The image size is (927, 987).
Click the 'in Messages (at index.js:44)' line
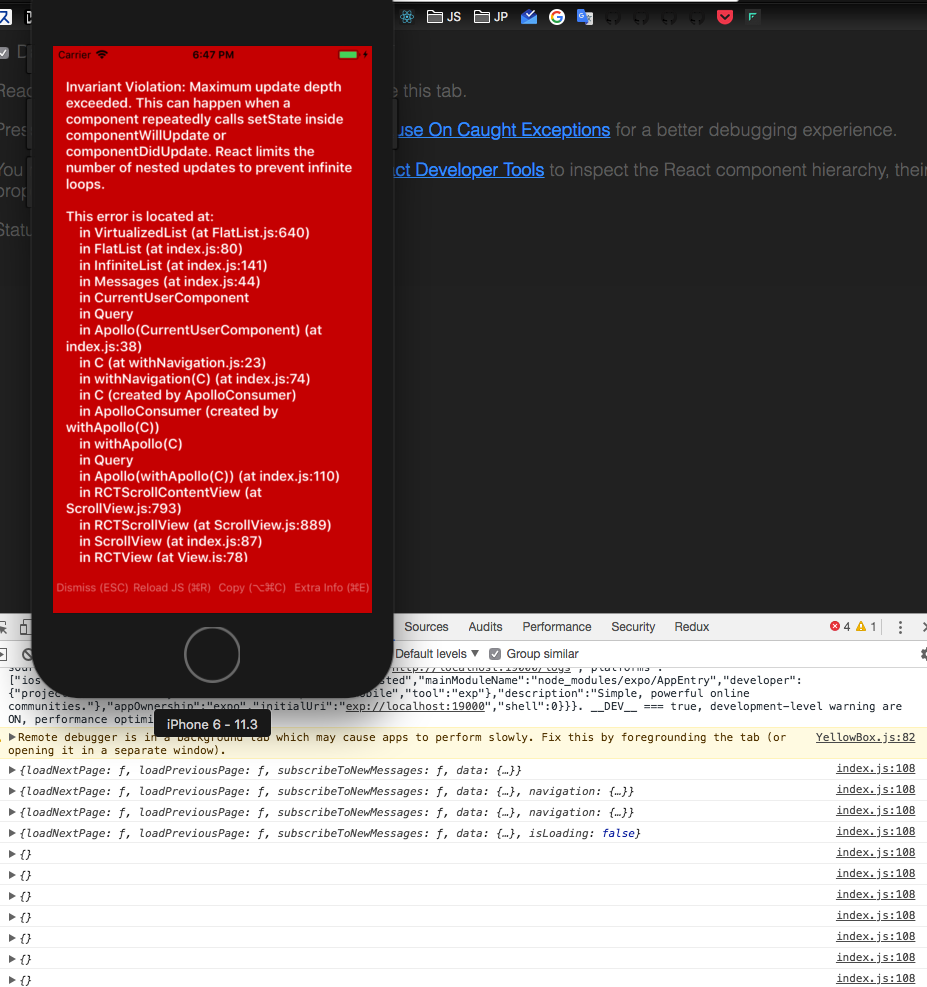[169, 281]
